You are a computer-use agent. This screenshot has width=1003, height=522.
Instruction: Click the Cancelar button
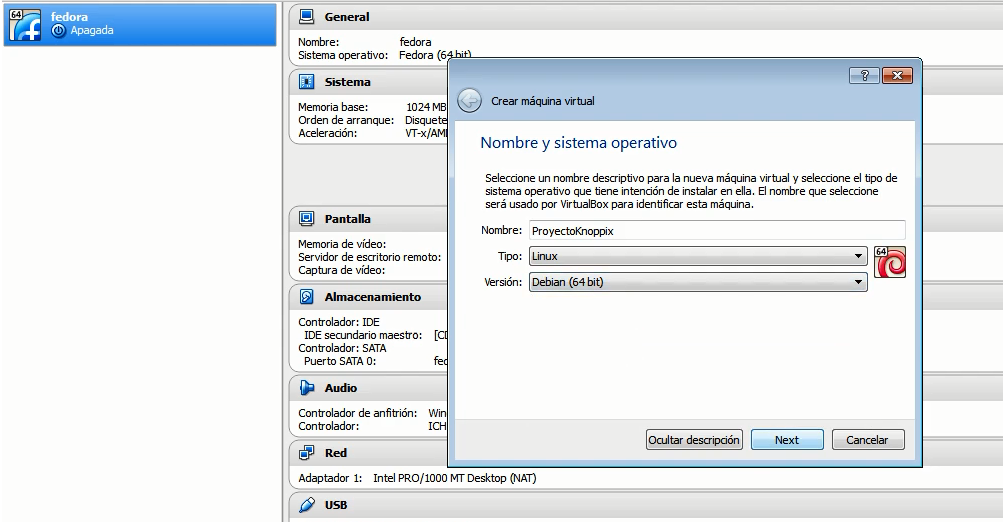tap(867, 440)
